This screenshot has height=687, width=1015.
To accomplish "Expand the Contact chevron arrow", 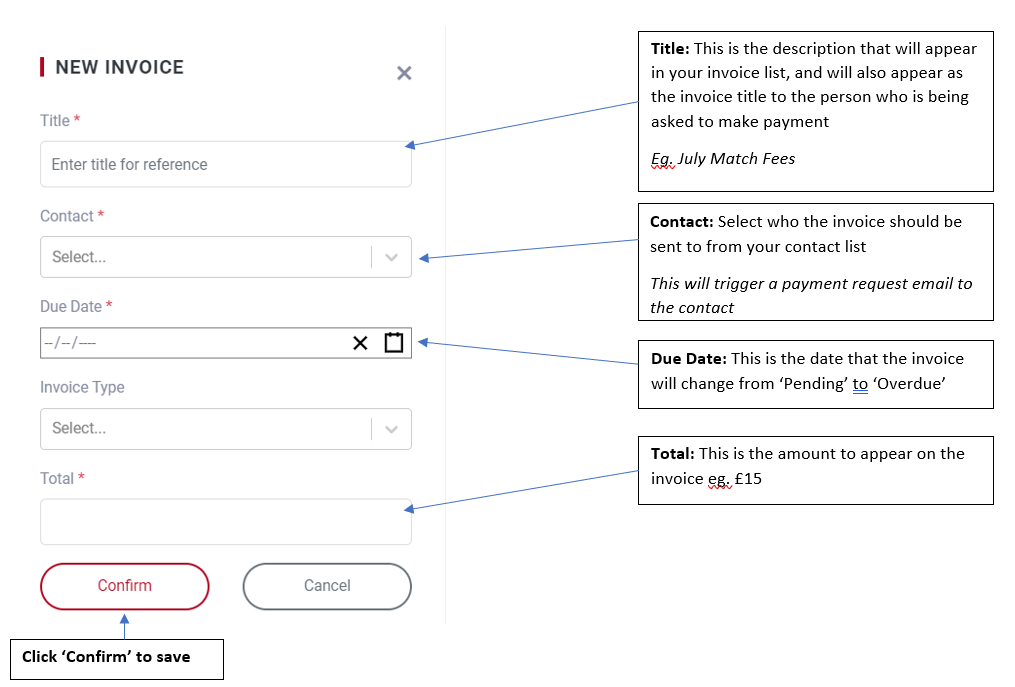I will [x=391, y=257].
